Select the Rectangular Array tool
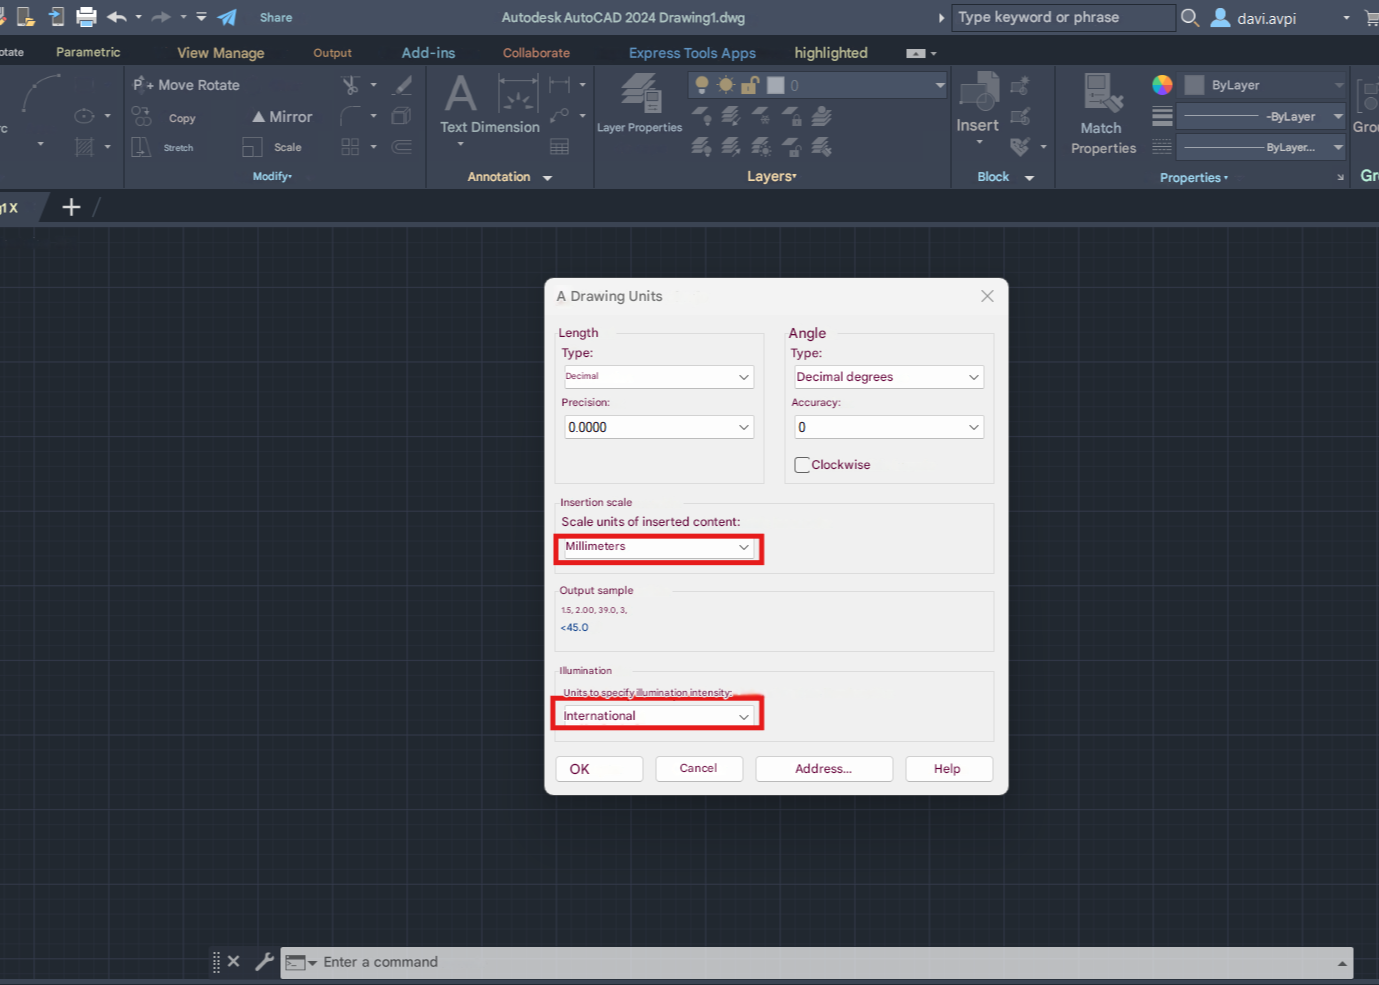 [x=350, y=147]
